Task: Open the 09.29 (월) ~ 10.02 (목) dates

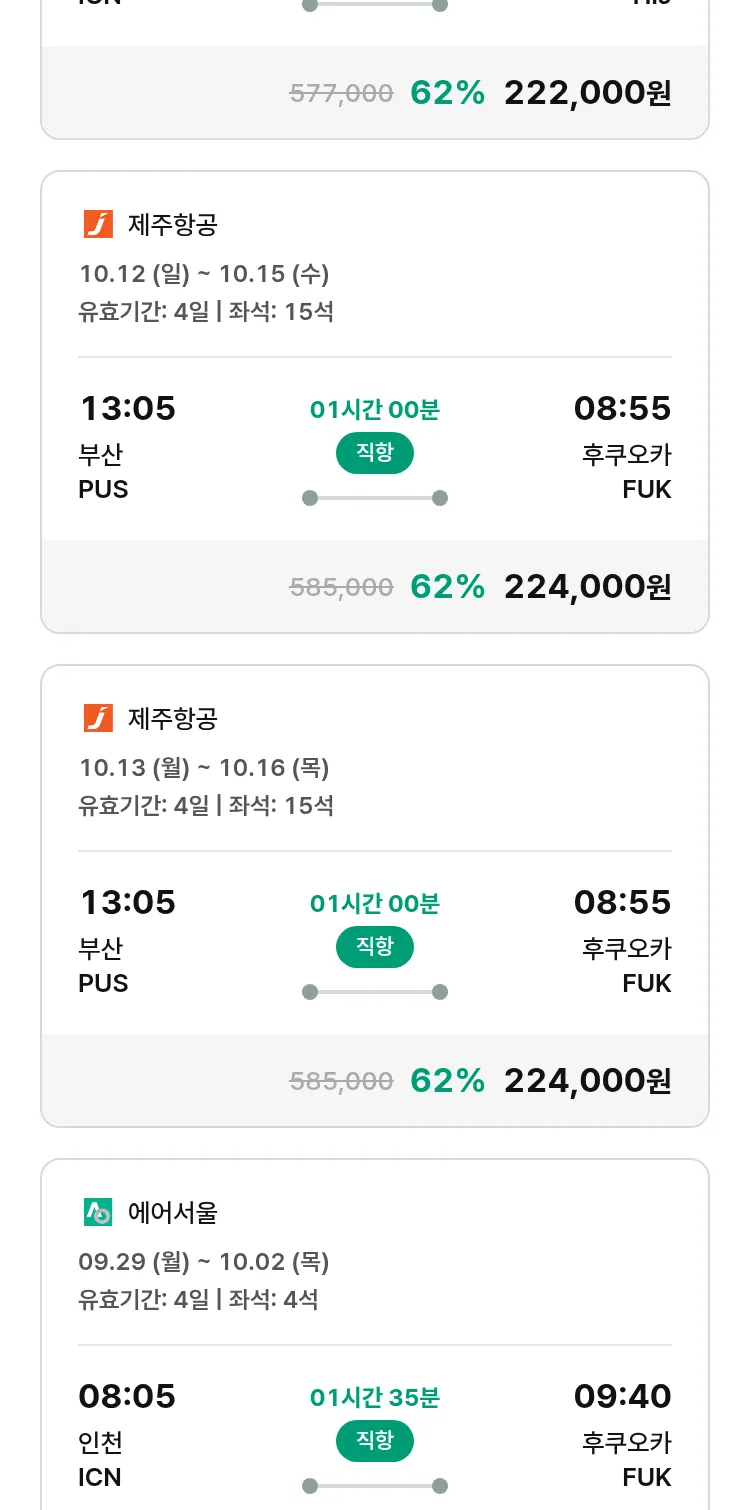Action: [x=204, y=1261]
